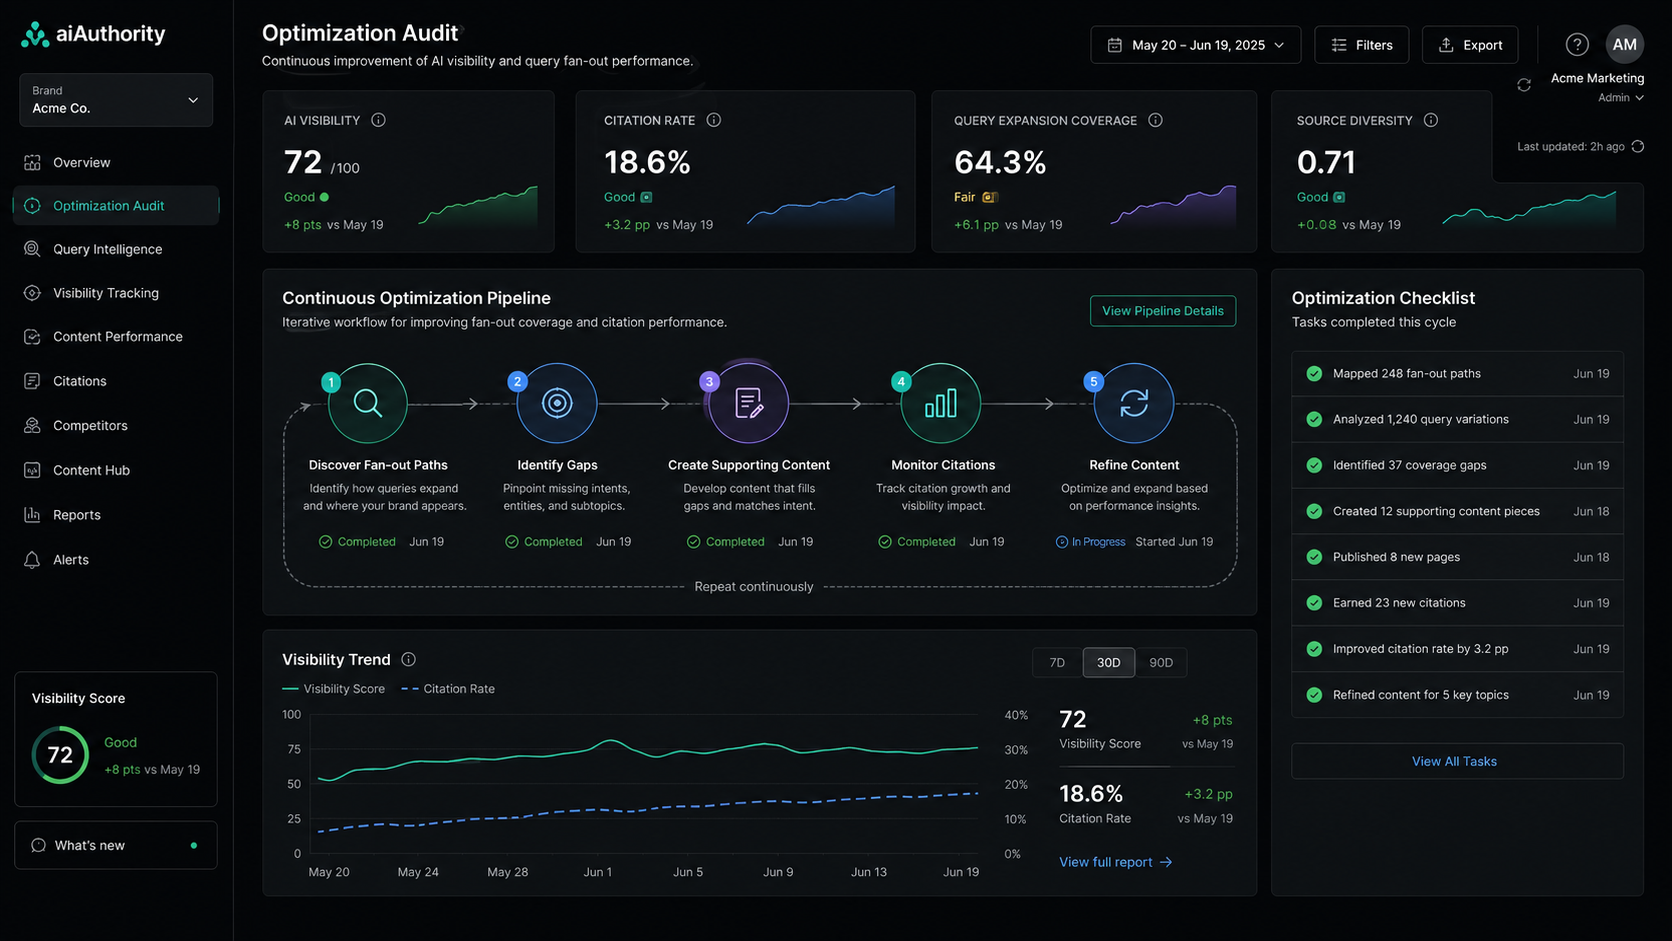Click the Alerts bell icon
Viewport: 1672px width, 941px height.
point(32,560)
